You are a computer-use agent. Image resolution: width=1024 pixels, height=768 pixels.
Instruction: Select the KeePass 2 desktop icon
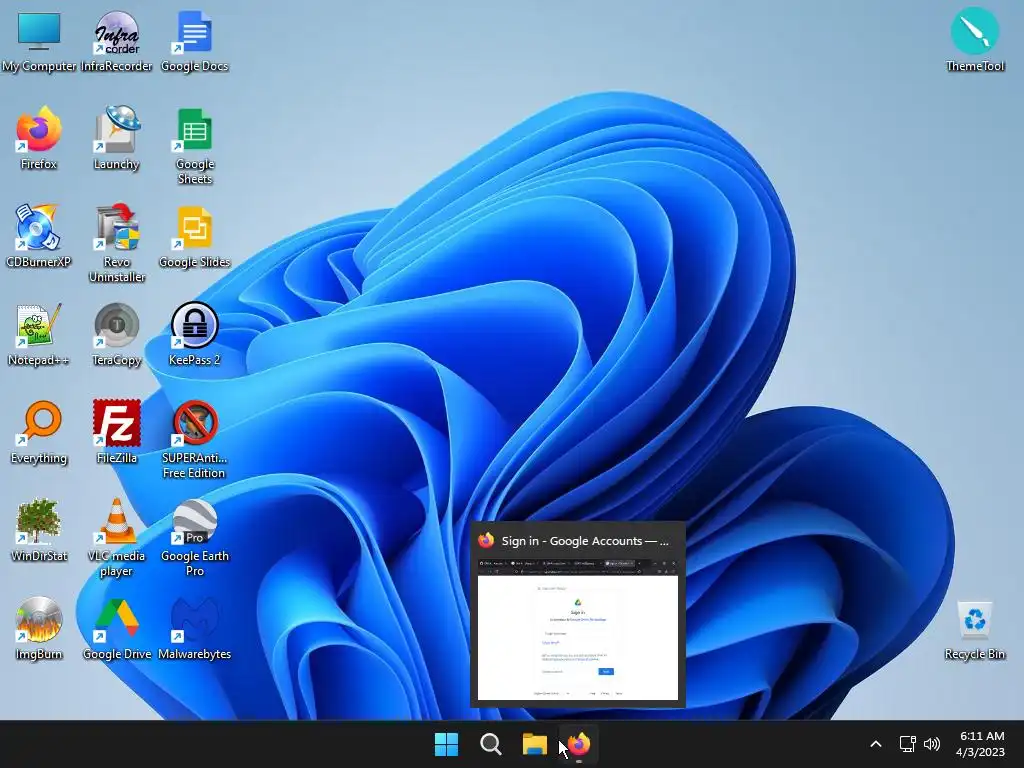point(194,334)
